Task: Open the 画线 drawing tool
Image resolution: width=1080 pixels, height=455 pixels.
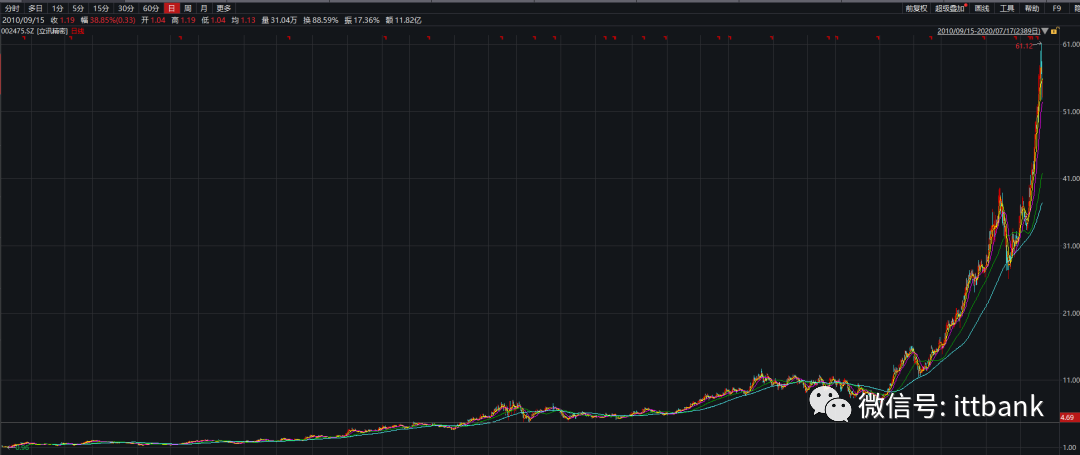Action: tap(982, 8)
